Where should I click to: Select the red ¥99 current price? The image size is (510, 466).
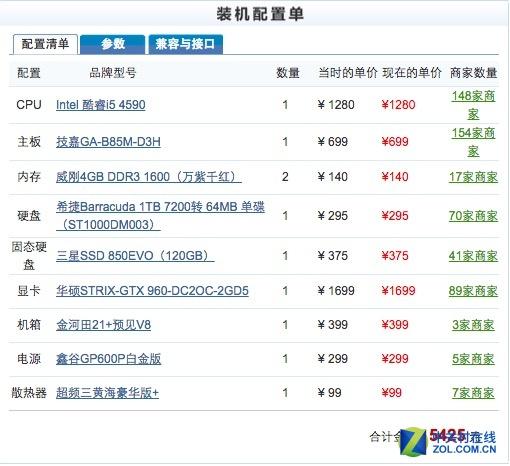click(392, 393)
